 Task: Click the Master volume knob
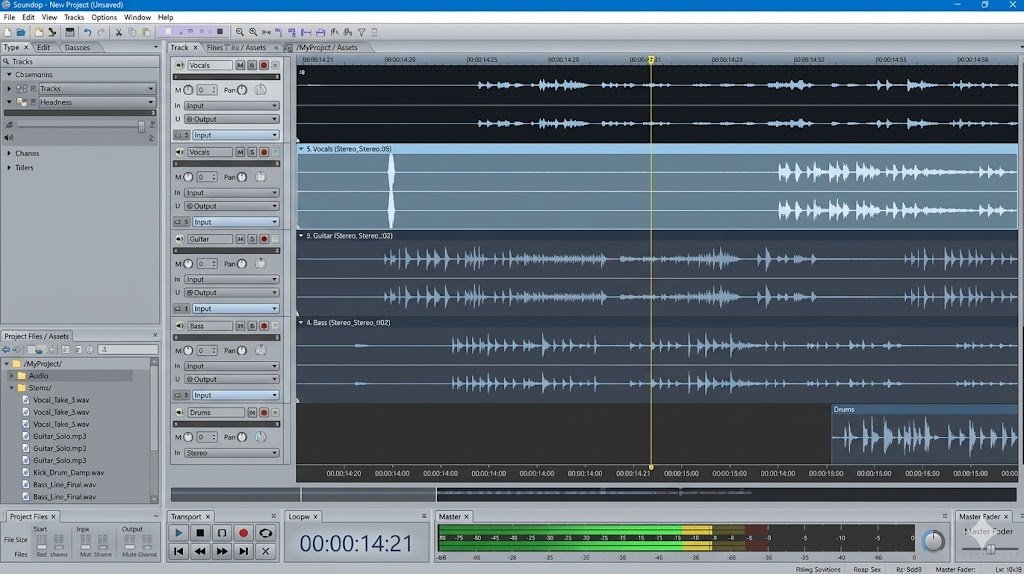pyautogui.click(x=932, y=541)
